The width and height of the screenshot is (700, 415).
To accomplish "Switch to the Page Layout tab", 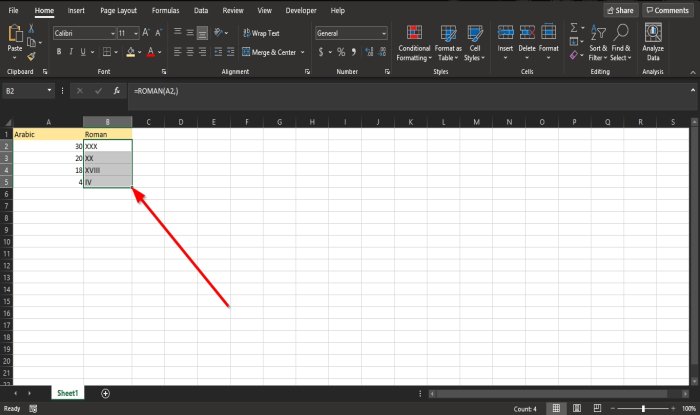I will point(118,10).
